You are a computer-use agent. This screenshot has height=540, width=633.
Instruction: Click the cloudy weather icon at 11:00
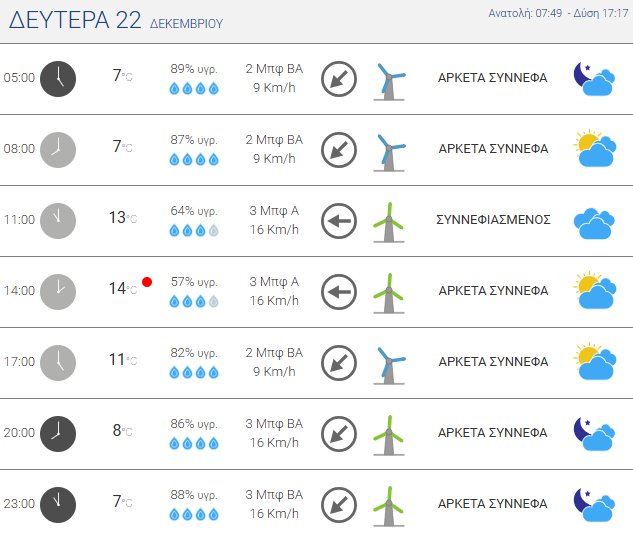tap(594, 221)
